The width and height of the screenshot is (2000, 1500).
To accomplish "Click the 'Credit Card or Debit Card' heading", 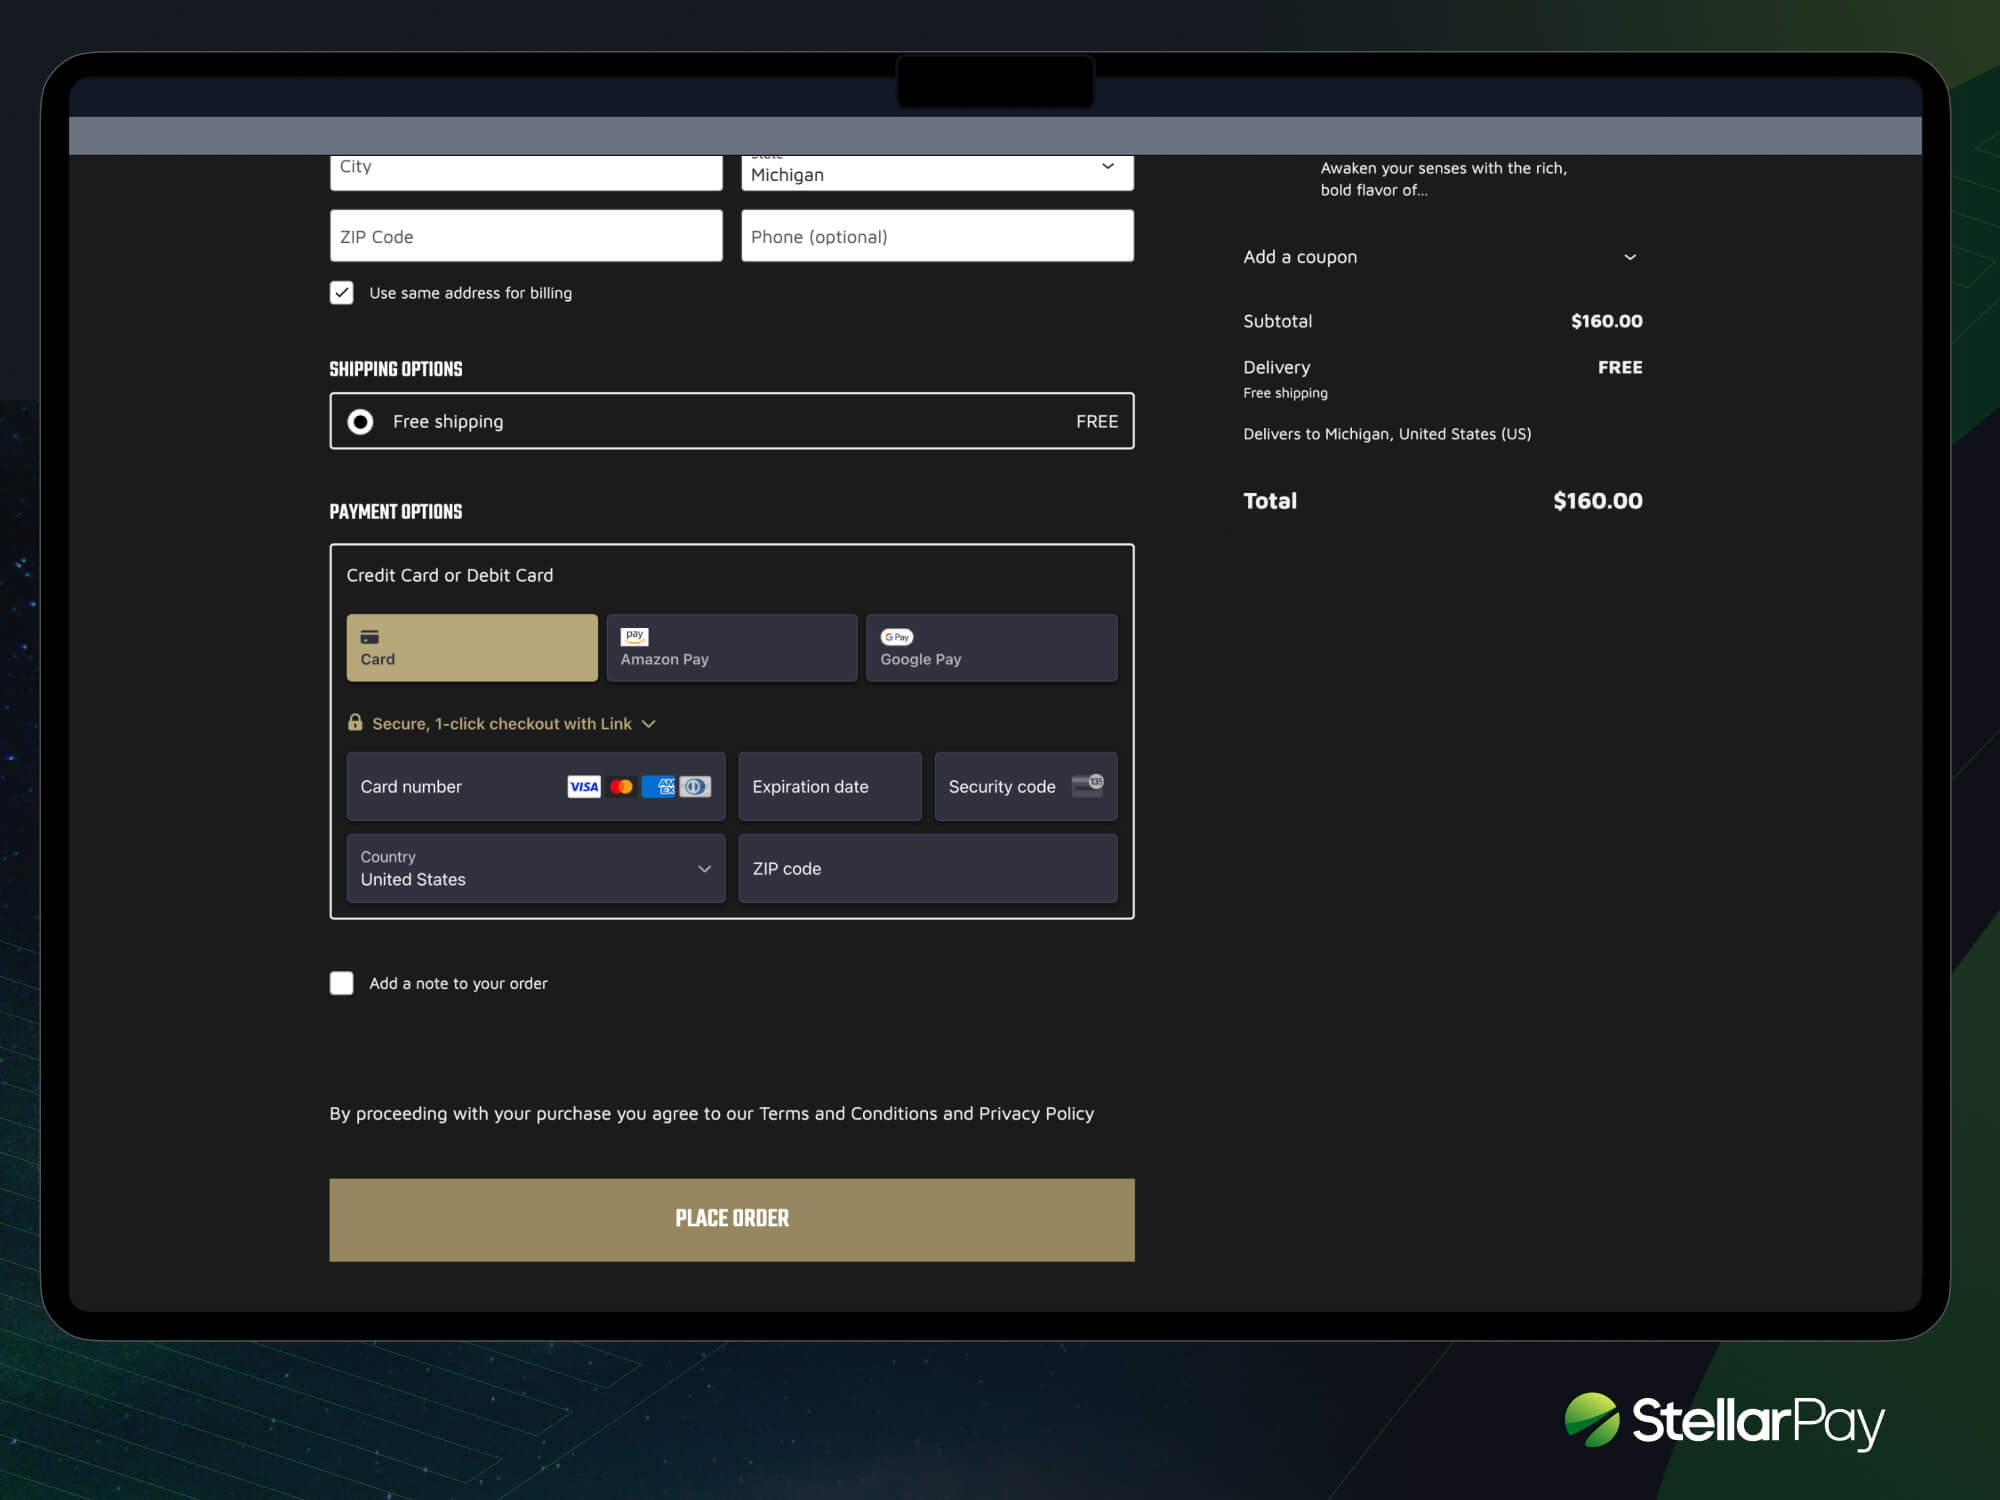I will pyautogui.click(x=450, y=575).
